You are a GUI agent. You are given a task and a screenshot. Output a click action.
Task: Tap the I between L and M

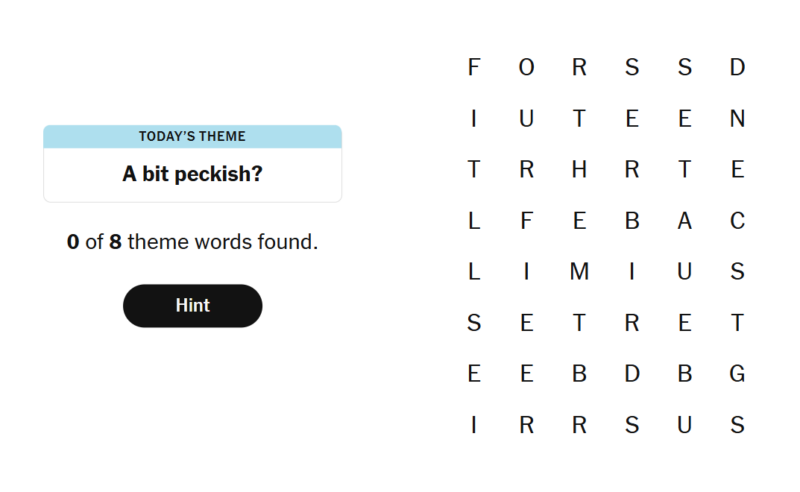point(527,272)
